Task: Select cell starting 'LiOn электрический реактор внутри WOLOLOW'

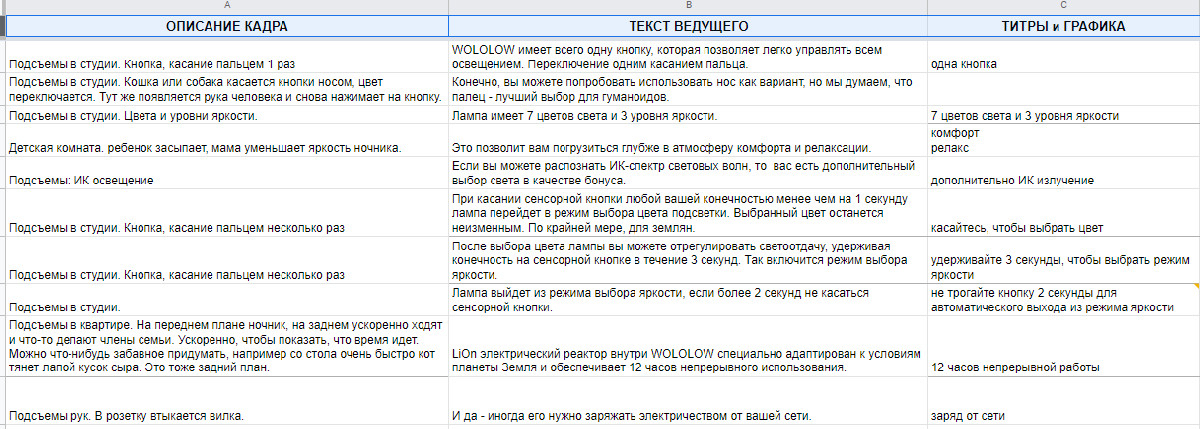Action: click(x=688, y=346)
